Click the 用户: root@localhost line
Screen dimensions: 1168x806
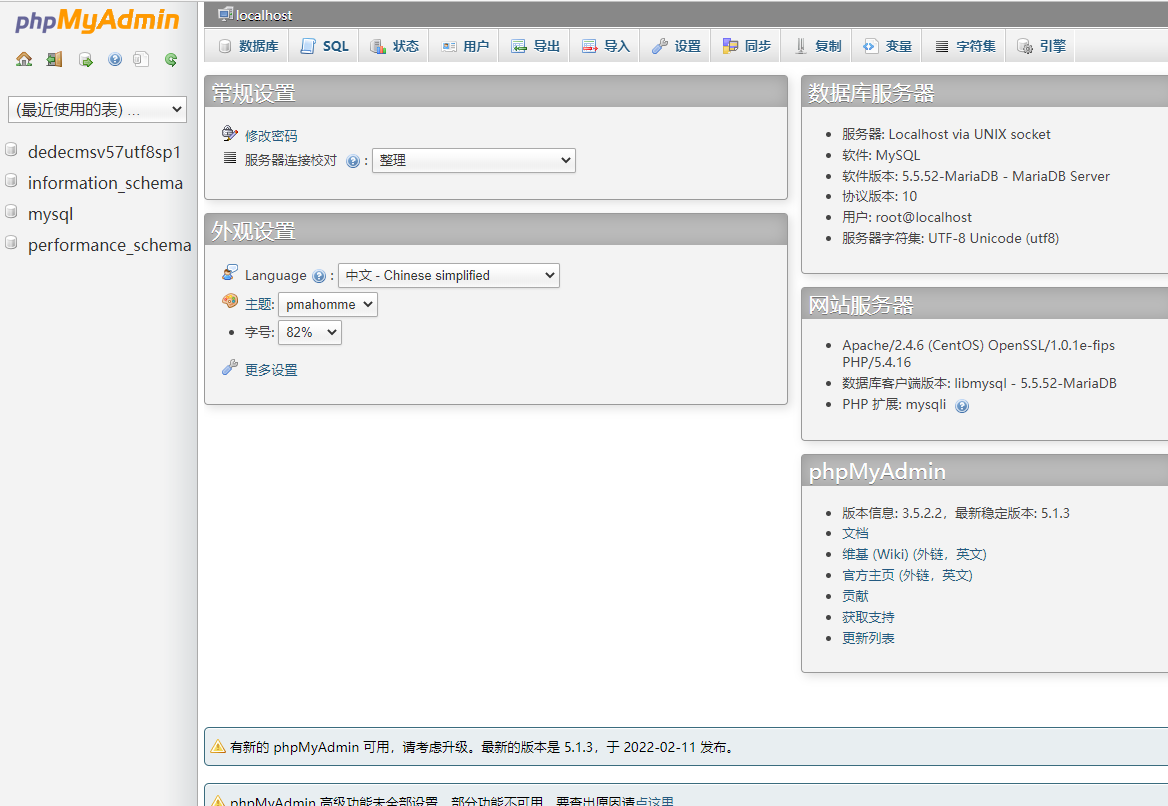(x=907, y=217)
